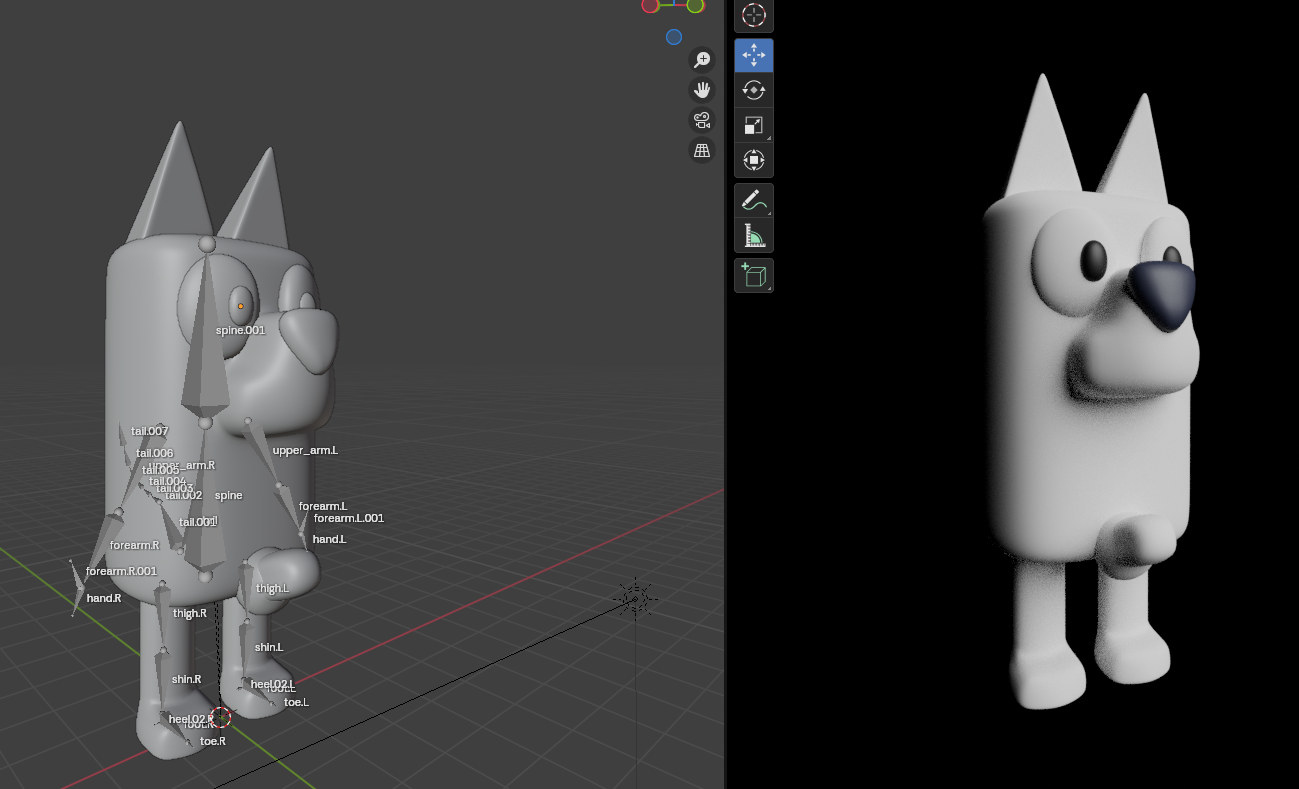The image size is (1299, 789).
Task: Click the hand.R bone label
Action: coord(104,598)
